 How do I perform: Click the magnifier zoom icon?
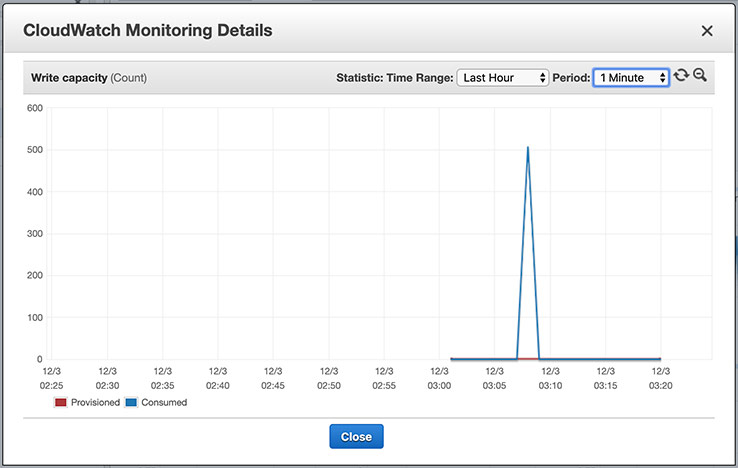(700, 75)
